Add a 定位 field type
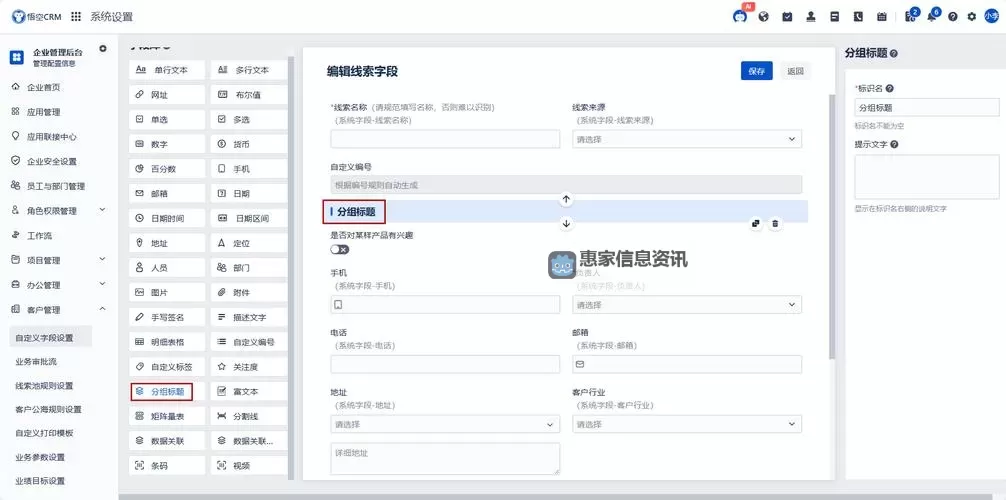This screenshot has height=500, width=1006. [249, 243]
